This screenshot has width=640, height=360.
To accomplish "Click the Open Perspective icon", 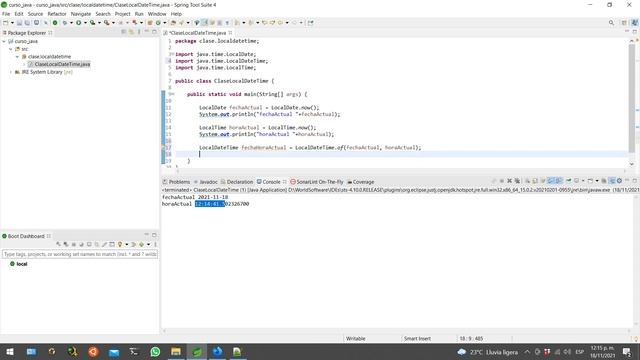I will point(624,23).
